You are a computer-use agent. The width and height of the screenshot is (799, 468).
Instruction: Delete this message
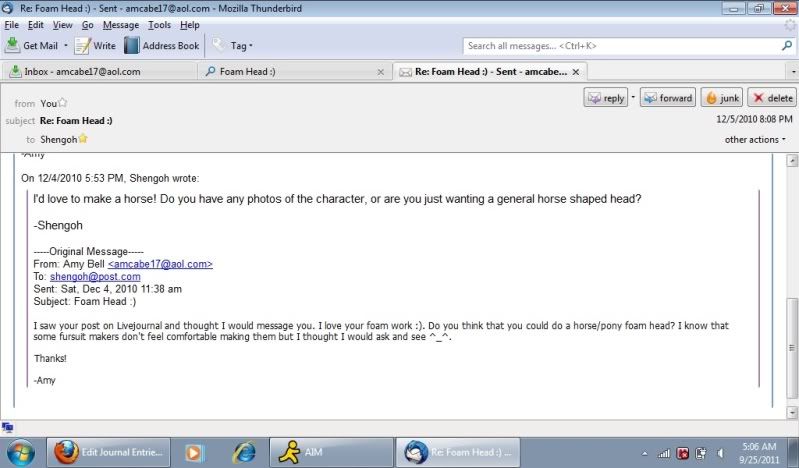tap(771, 98)
